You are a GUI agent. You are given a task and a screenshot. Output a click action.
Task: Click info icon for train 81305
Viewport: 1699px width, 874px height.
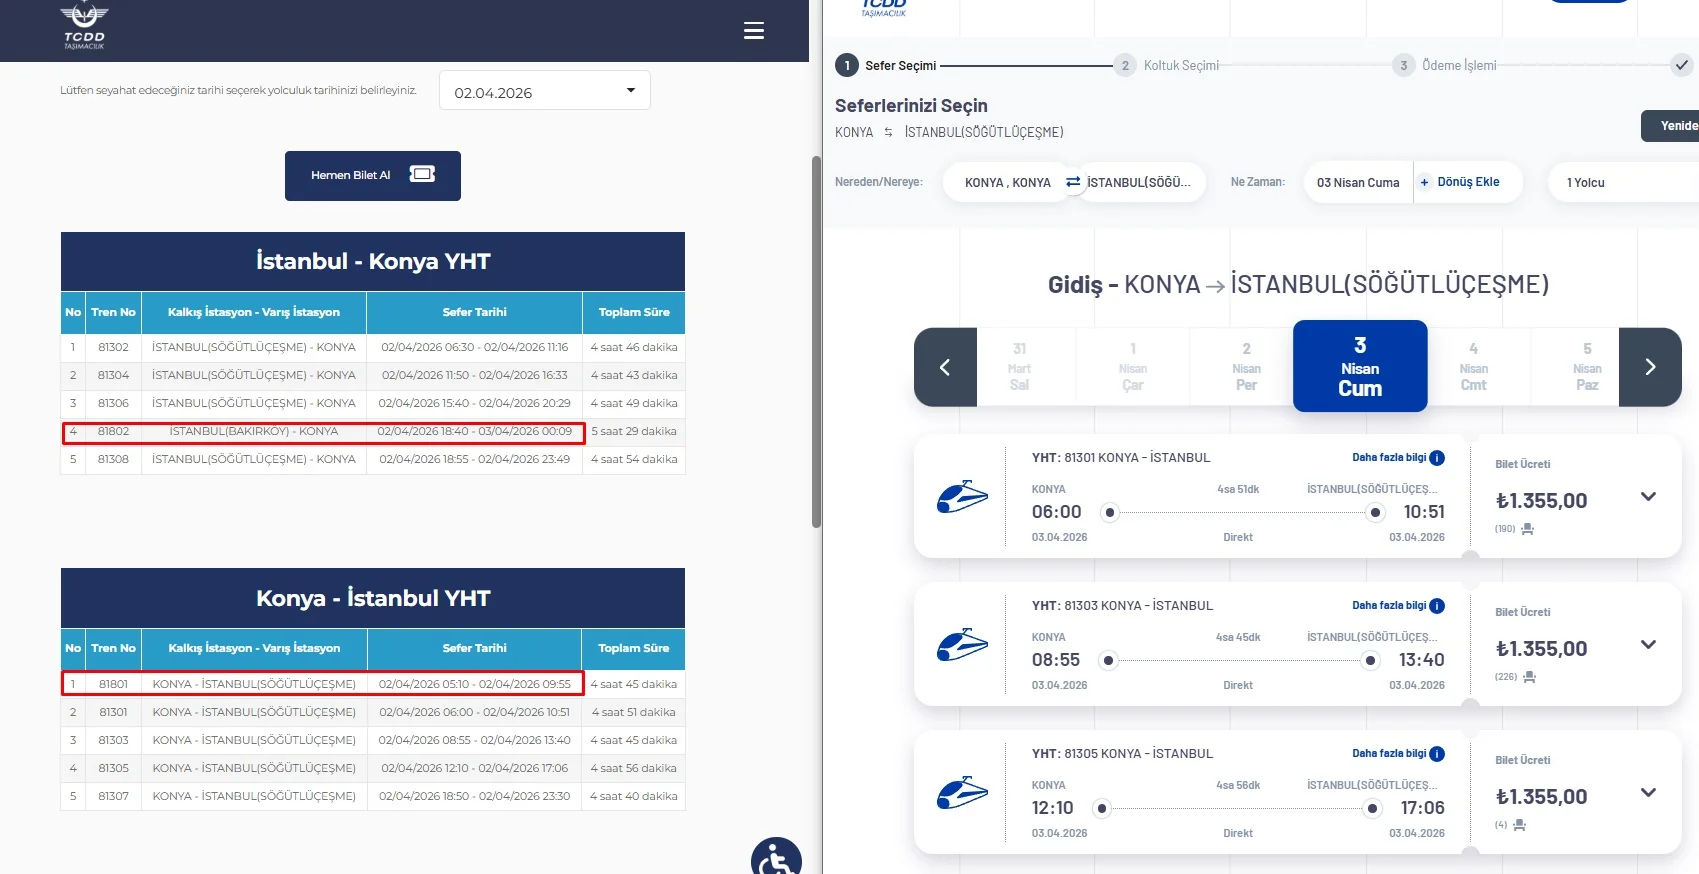click(x=1437, y=754)
